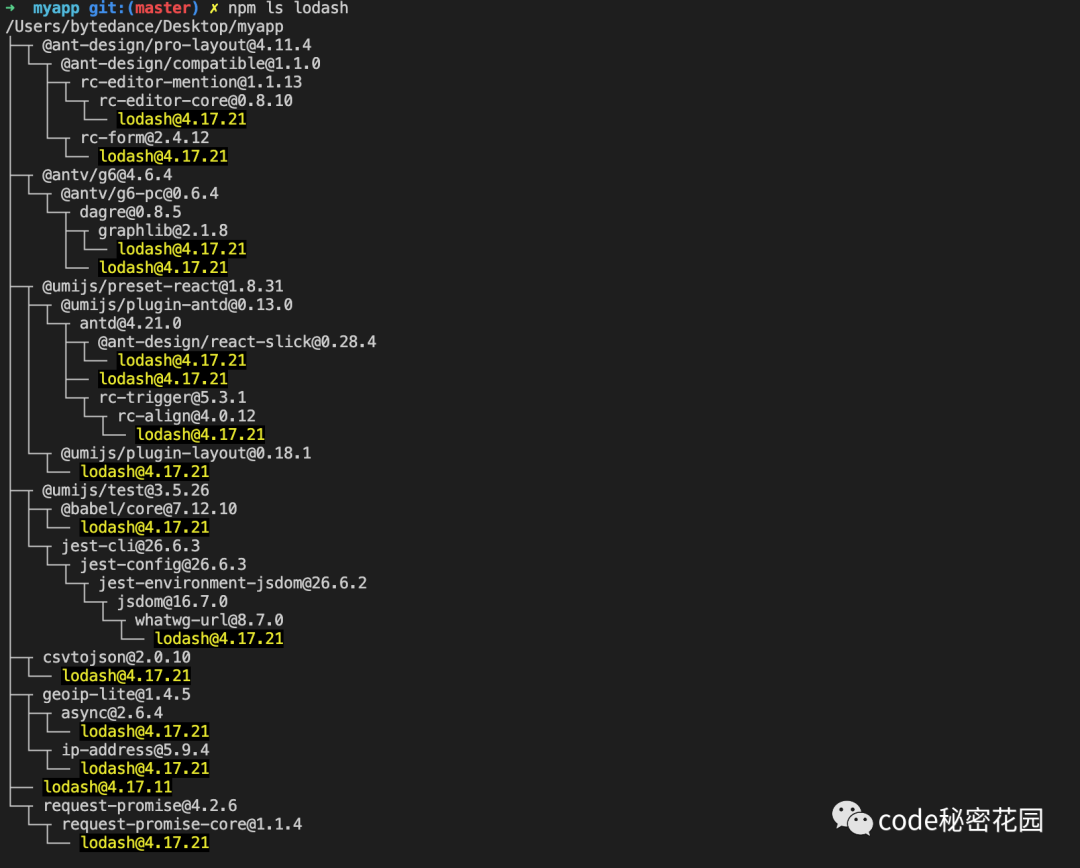The height and width of the screenshot is (868, 1080).
Task: Click the lodash@4.17.21 below whatwg-url@8.7.0
Action: pyautogui.click(x=219, y=639)
